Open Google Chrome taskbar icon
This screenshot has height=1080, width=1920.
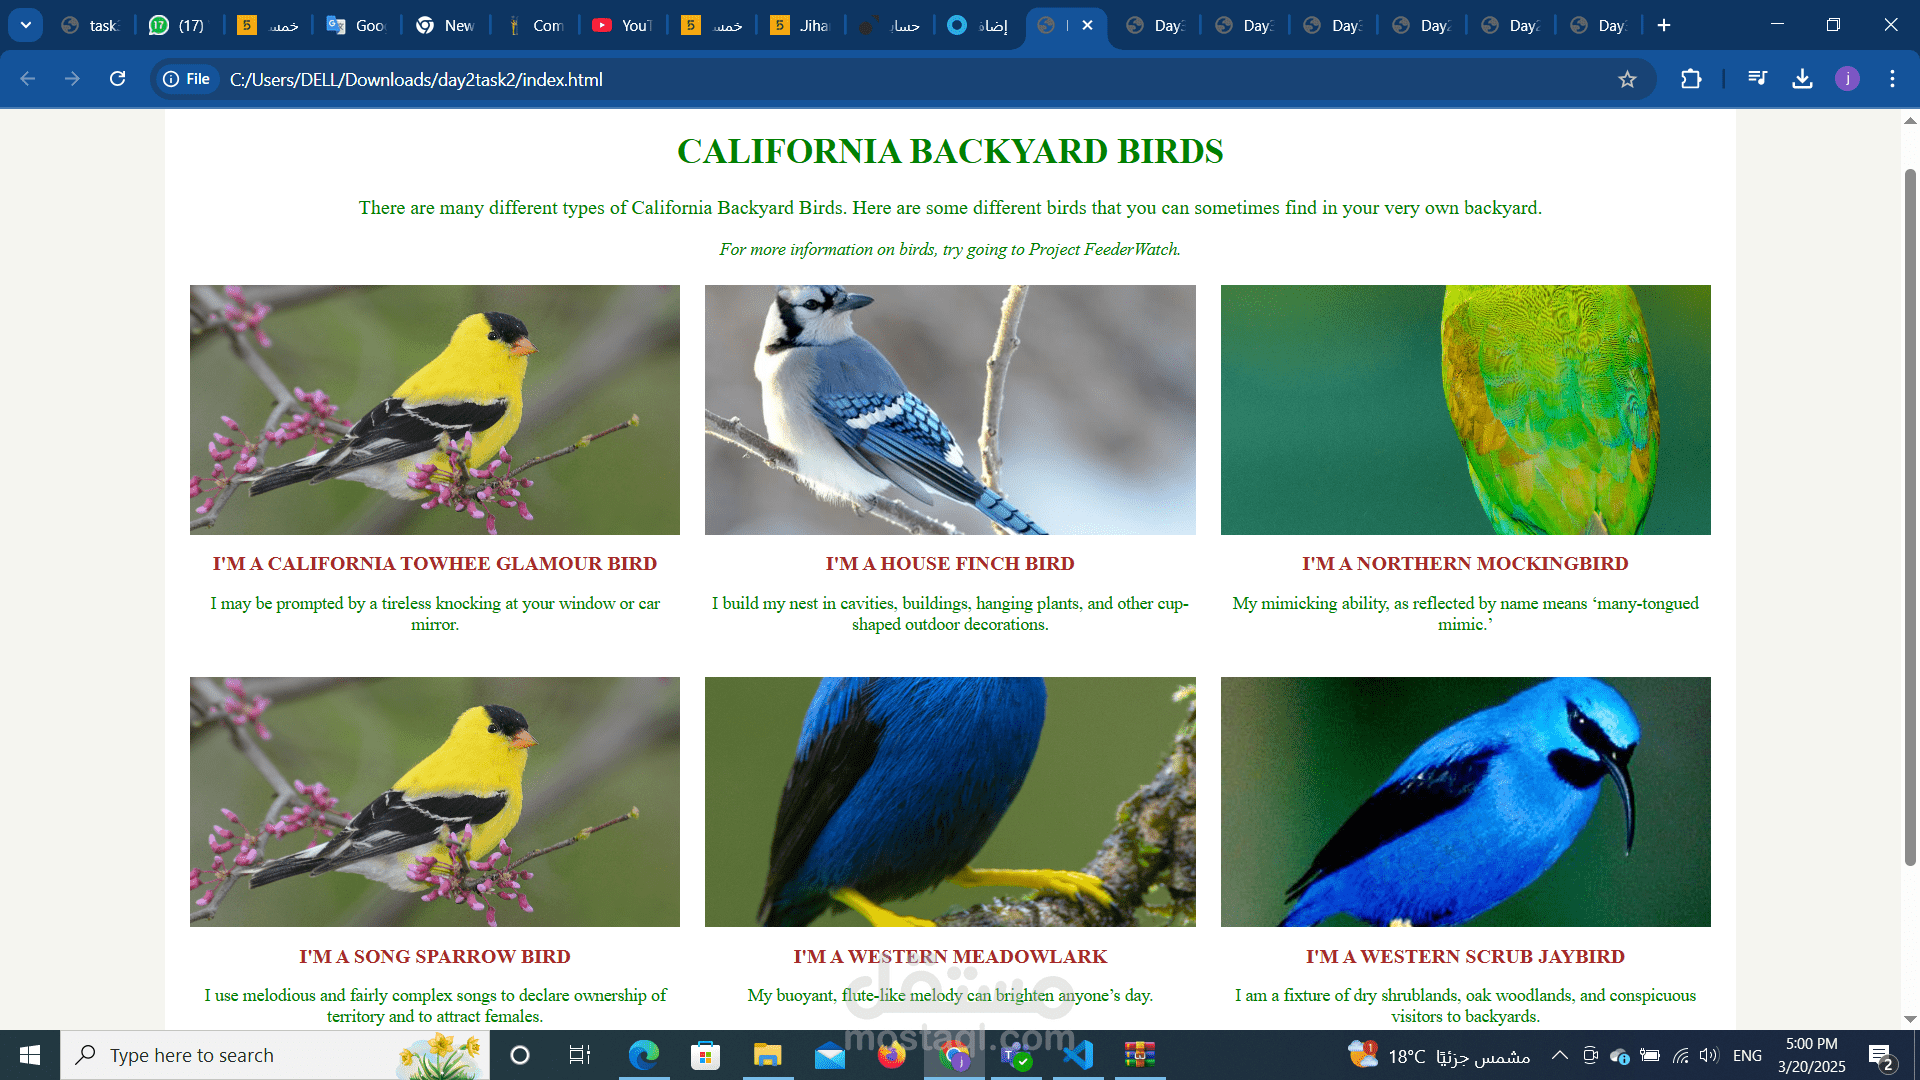pyautogui.click(x=954, y=1055)
